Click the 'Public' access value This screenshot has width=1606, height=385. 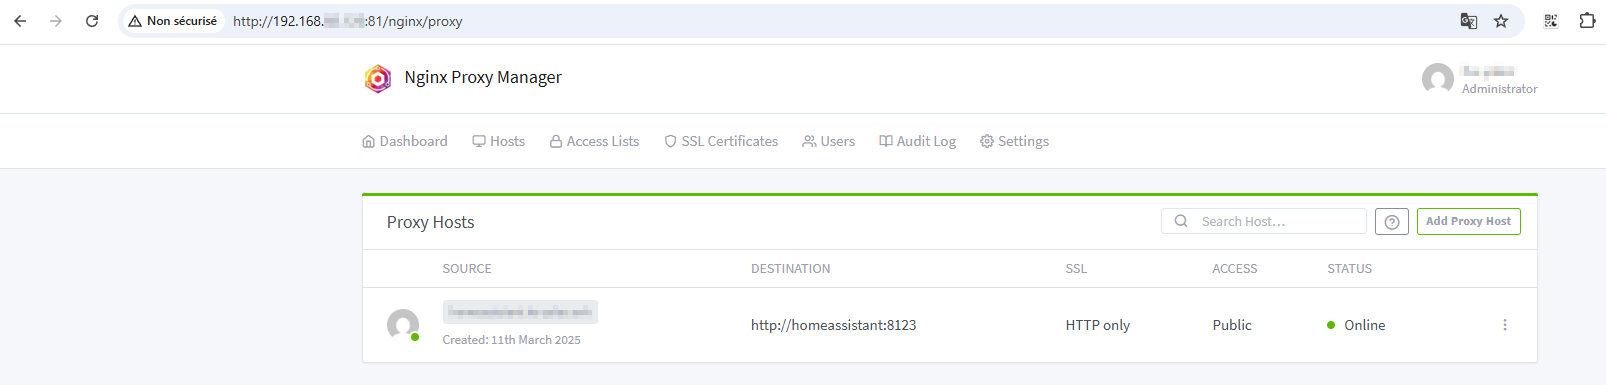(x=1232, y=325)
